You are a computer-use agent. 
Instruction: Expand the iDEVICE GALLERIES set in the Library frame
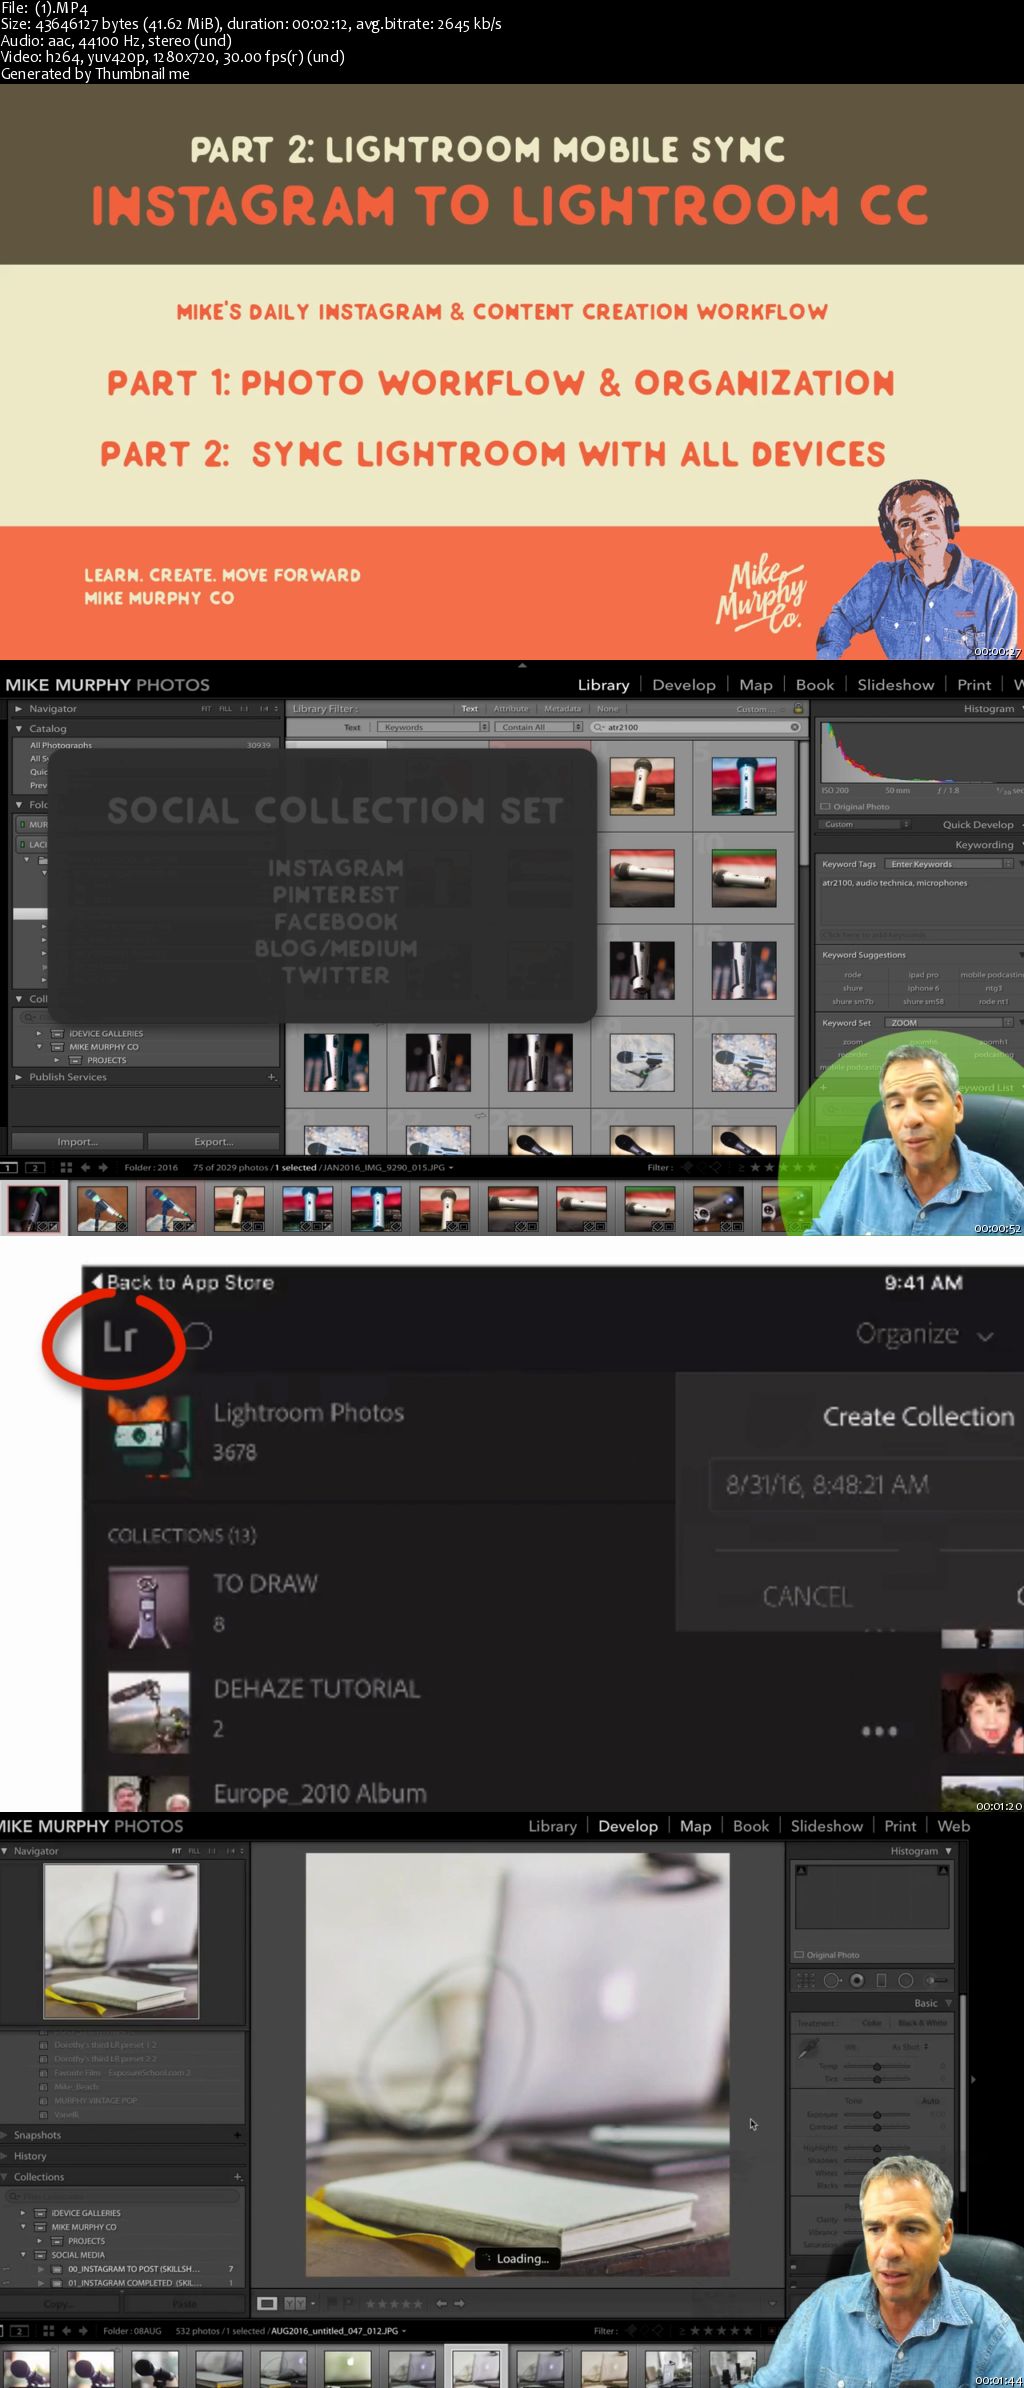39,1033
